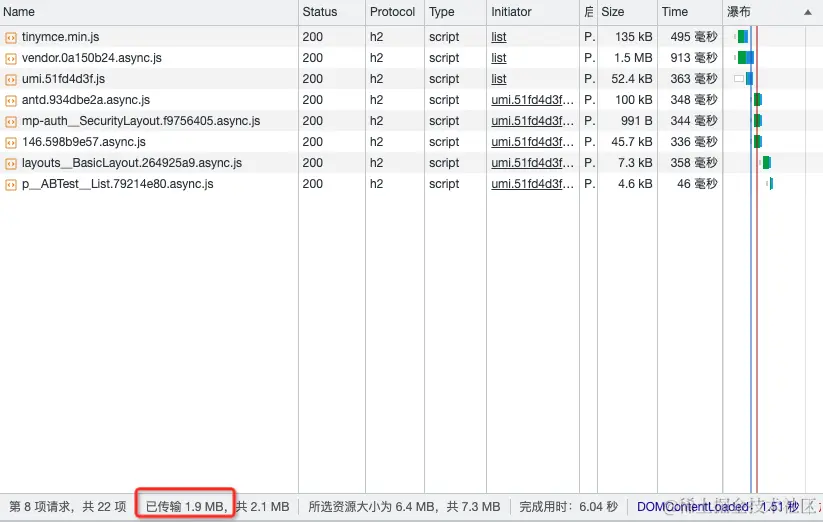Open umi.51fd4d3f initiator link in layouts__BasicLayout row
Screen dimensions: 823x522
click(532, 163)
